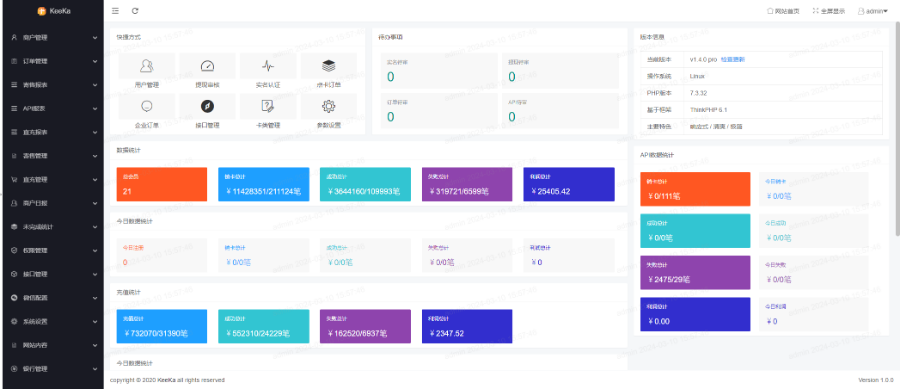Click the WeChat icon beside 微信配置

pos(14,298)
